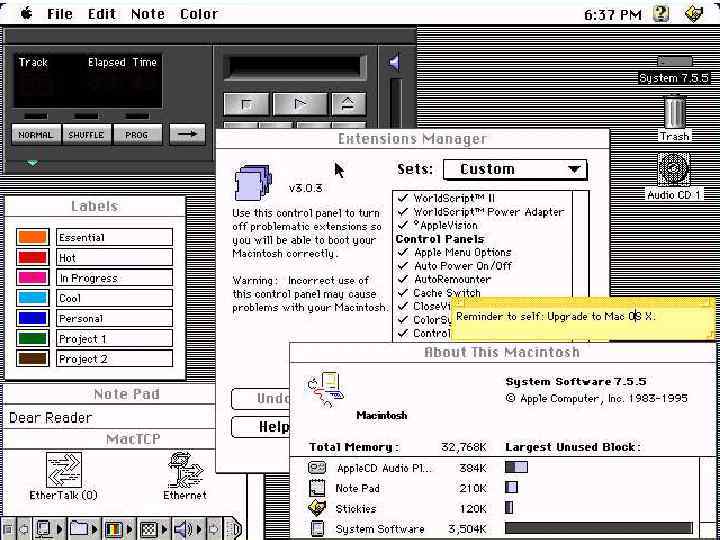This screenshot has height=540, width=720.
Task: Disable the Auto Power On/Off control panel
Action: (x=403, y=265)
